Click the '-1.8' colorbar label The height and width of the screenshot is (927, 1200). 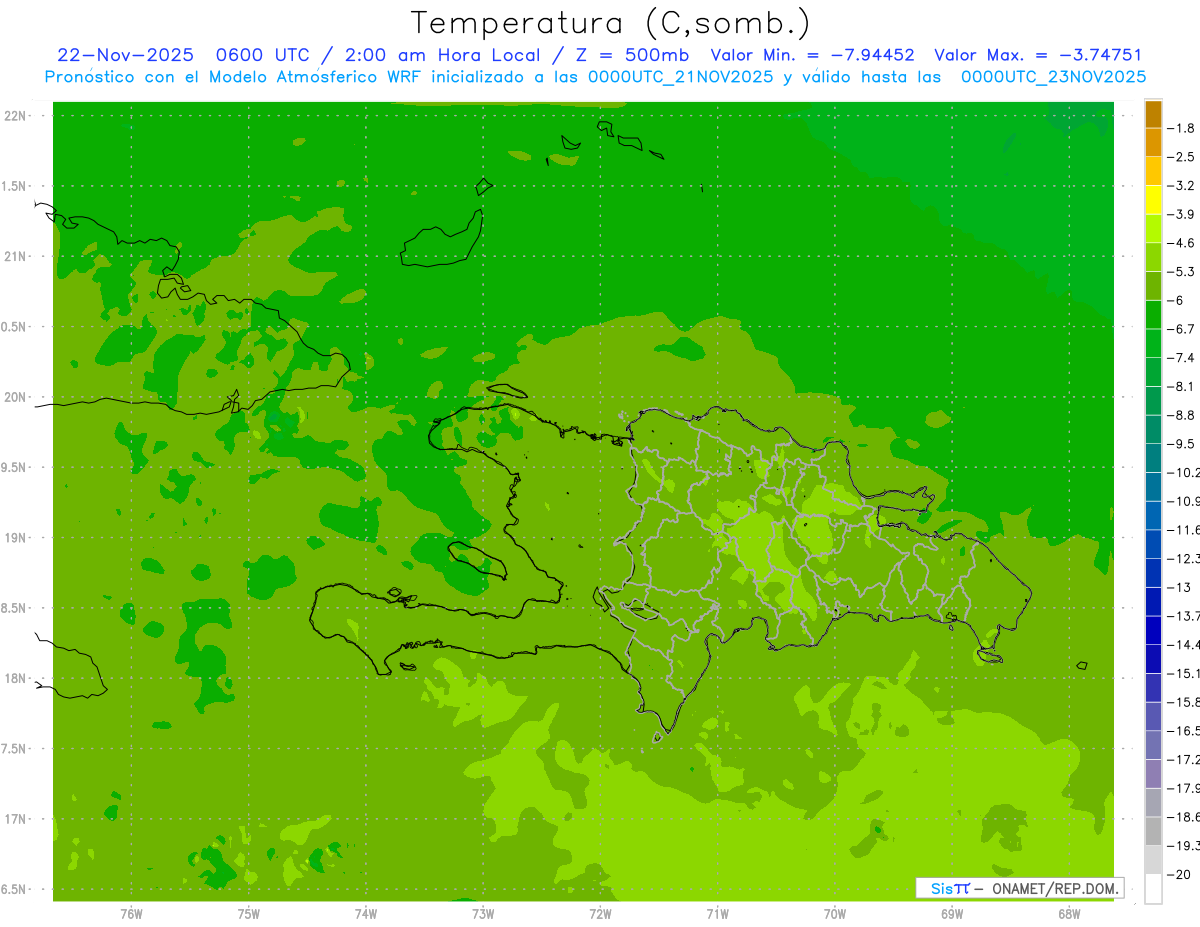click(x=1181, y=128)
